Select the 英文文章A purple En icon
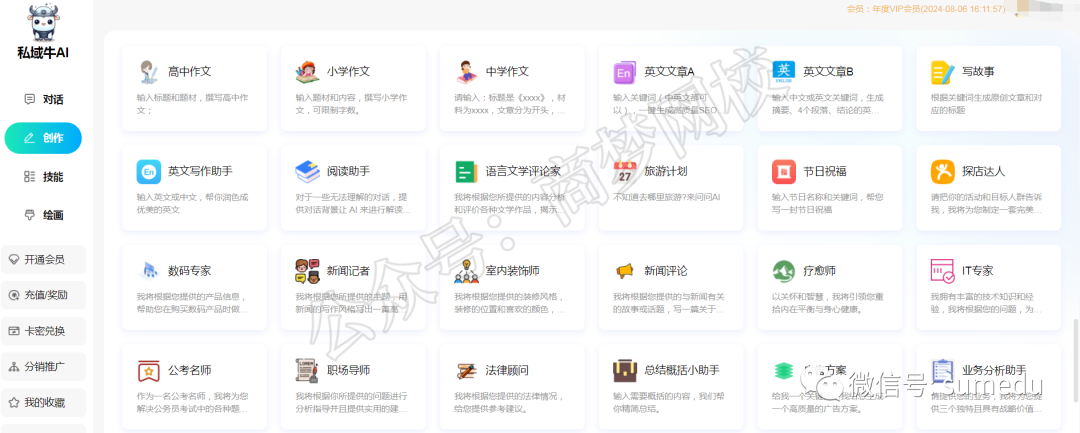This screenshot has width=1080, height=433. pyautogui.click(x=625, y=72)
